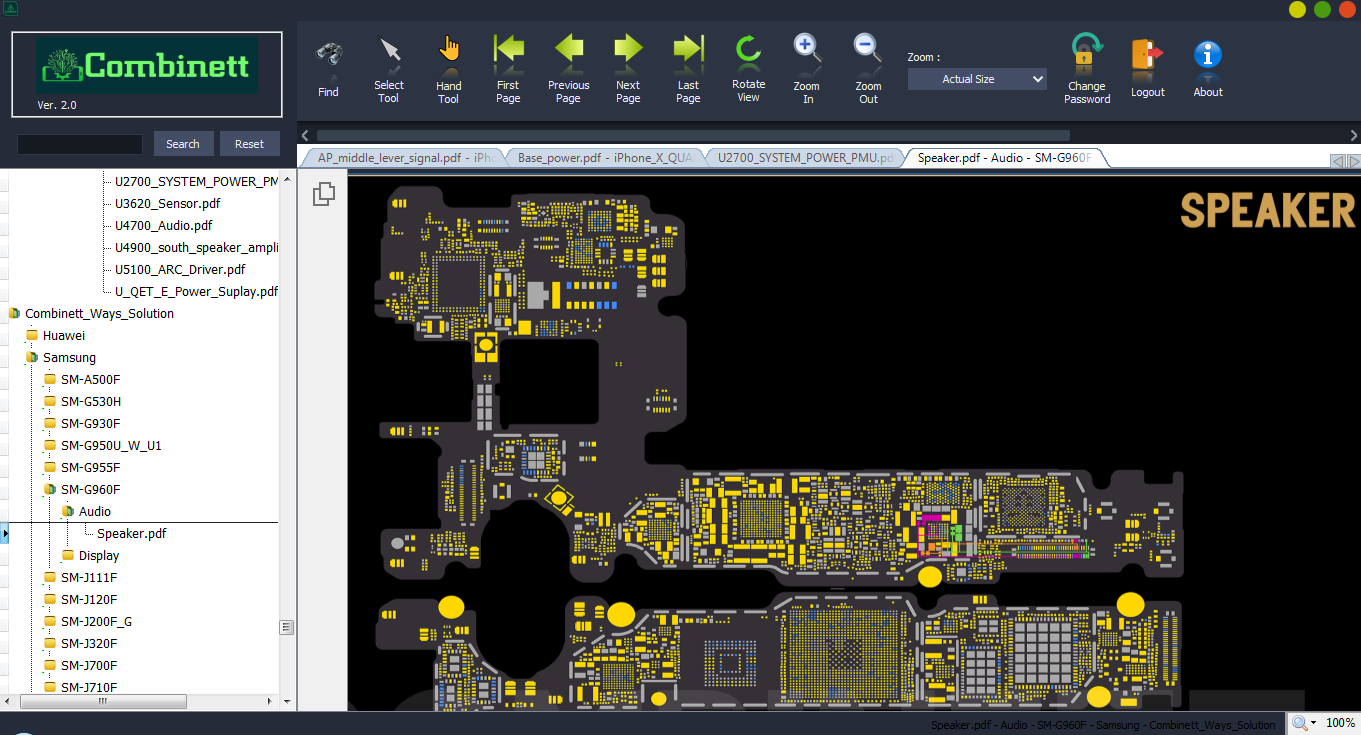Click the Reset button
Viewport: 1361px width, 735px height.
[249, 144]
